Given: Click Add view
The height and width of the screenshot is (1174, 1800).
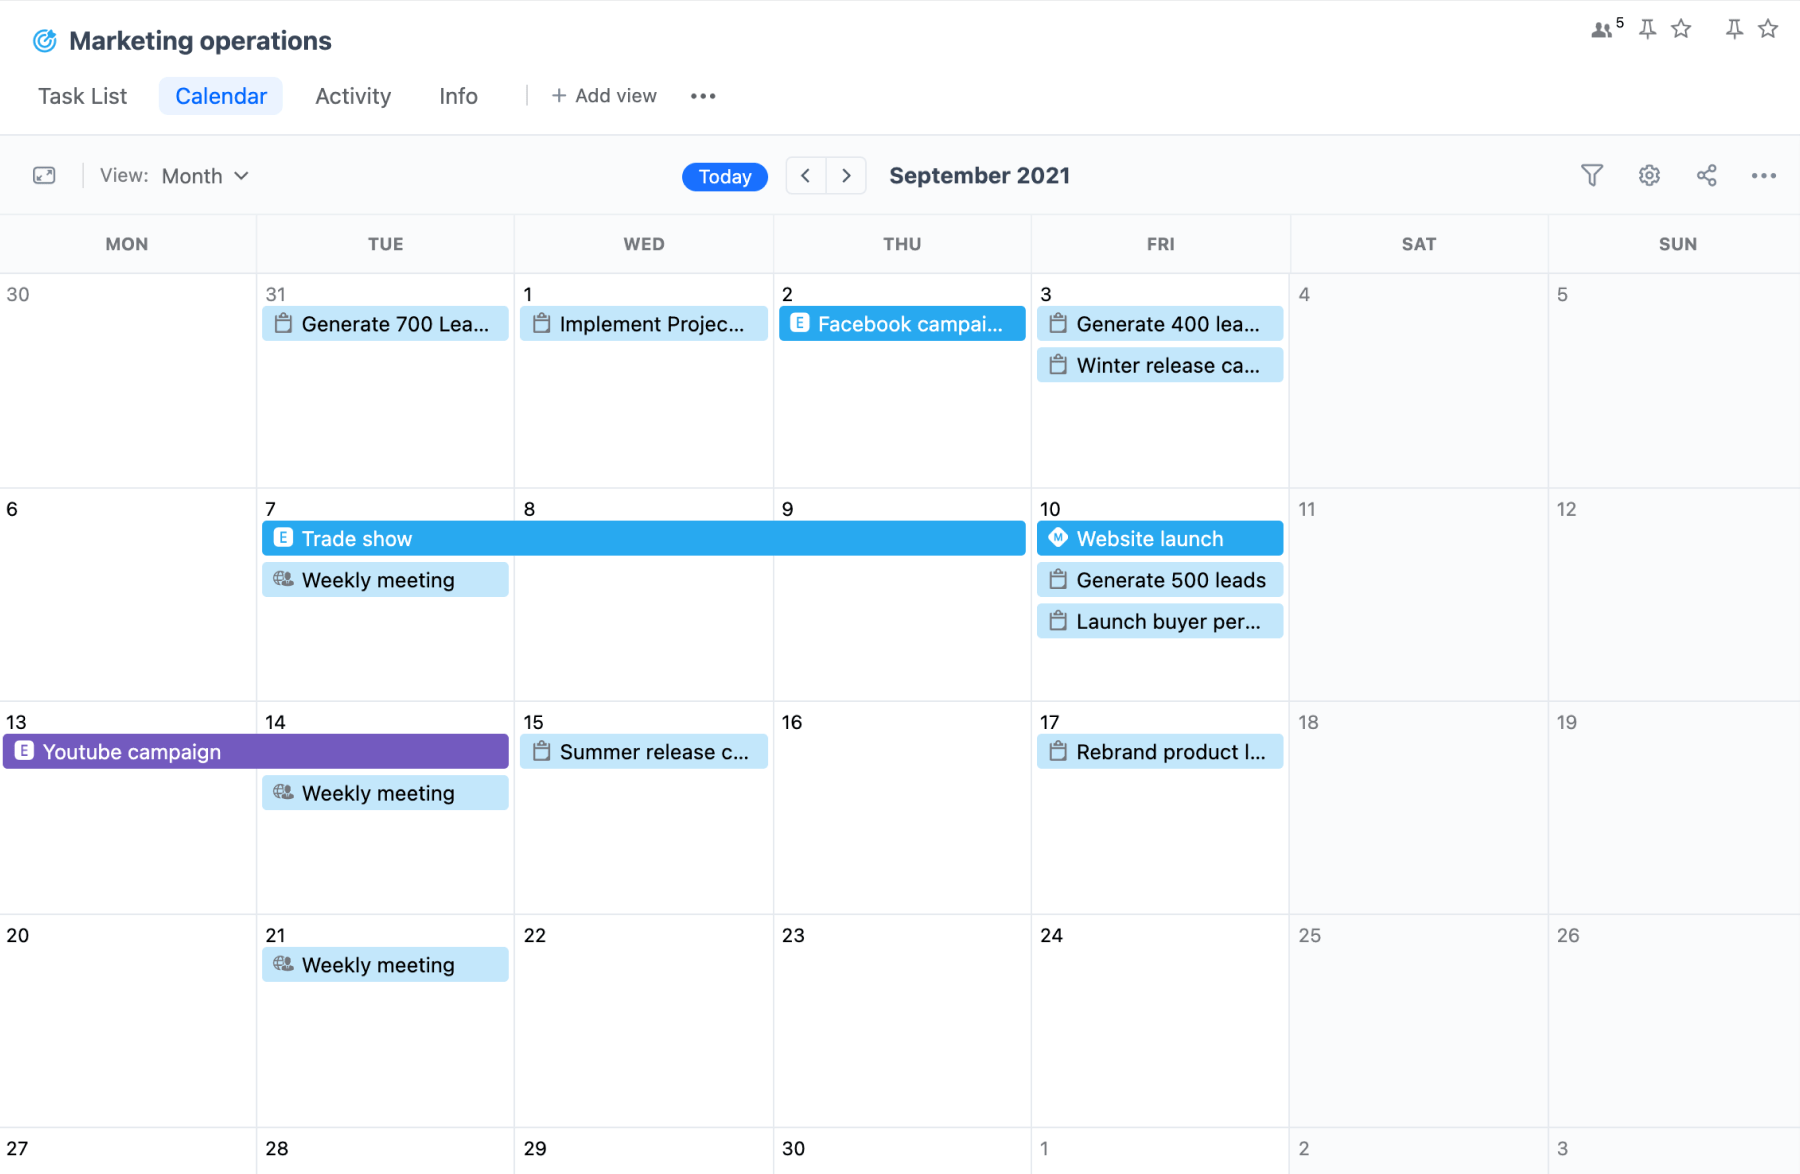Looking at the screenshot, I should click(604, 95).
